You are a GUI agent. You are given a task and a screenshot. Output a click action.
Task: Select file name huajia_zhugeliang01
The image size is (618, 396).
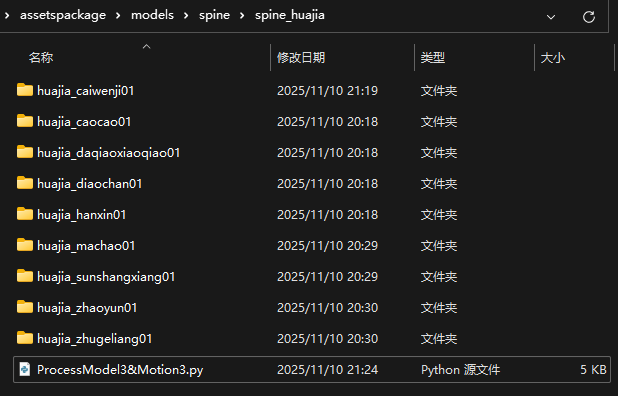click(x=95, y=339)
